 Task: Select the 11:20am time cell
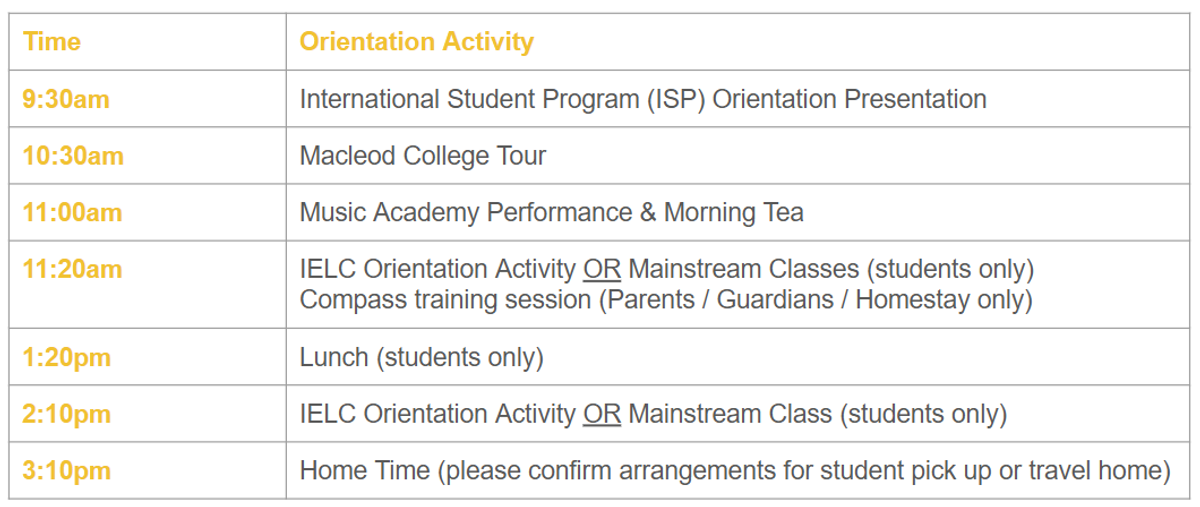[72, 269]
